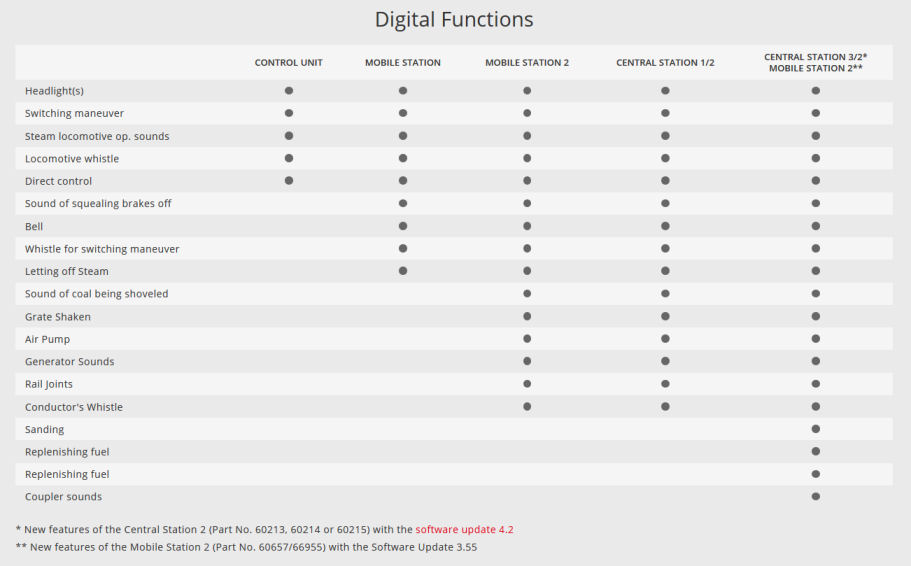Click the Digital Functions heading

(x=454, y=20)
